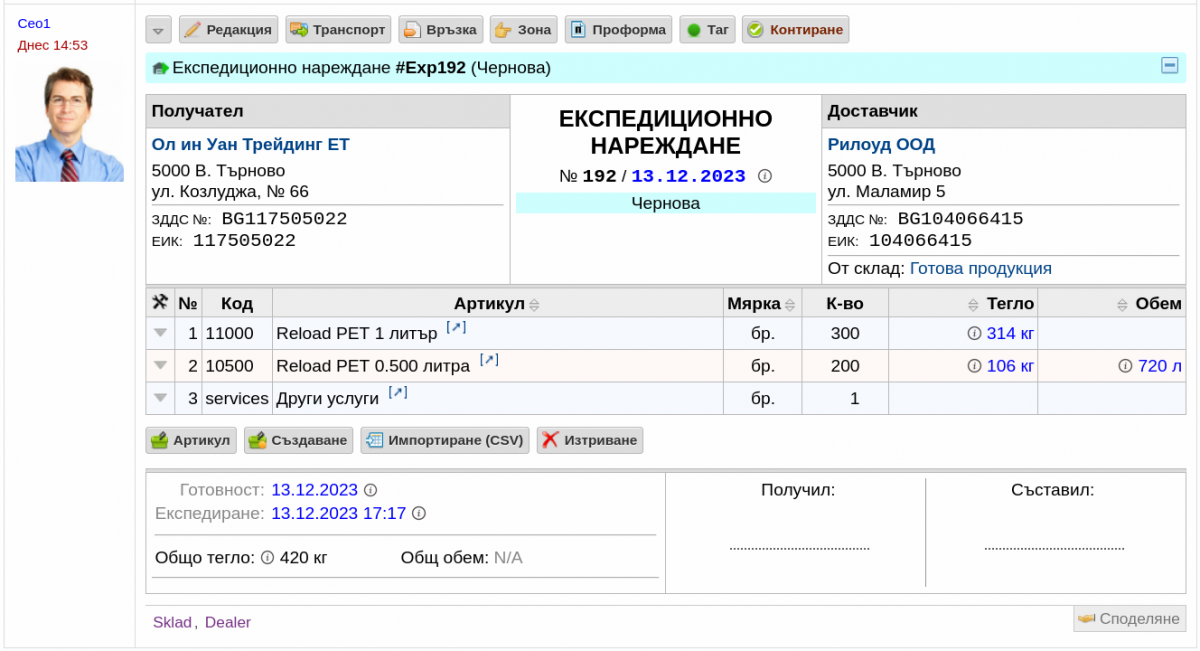This screenshot has height=651, width=1200.
Task: Click the Готовност date 13.12.2023
Action: (314, 490)
